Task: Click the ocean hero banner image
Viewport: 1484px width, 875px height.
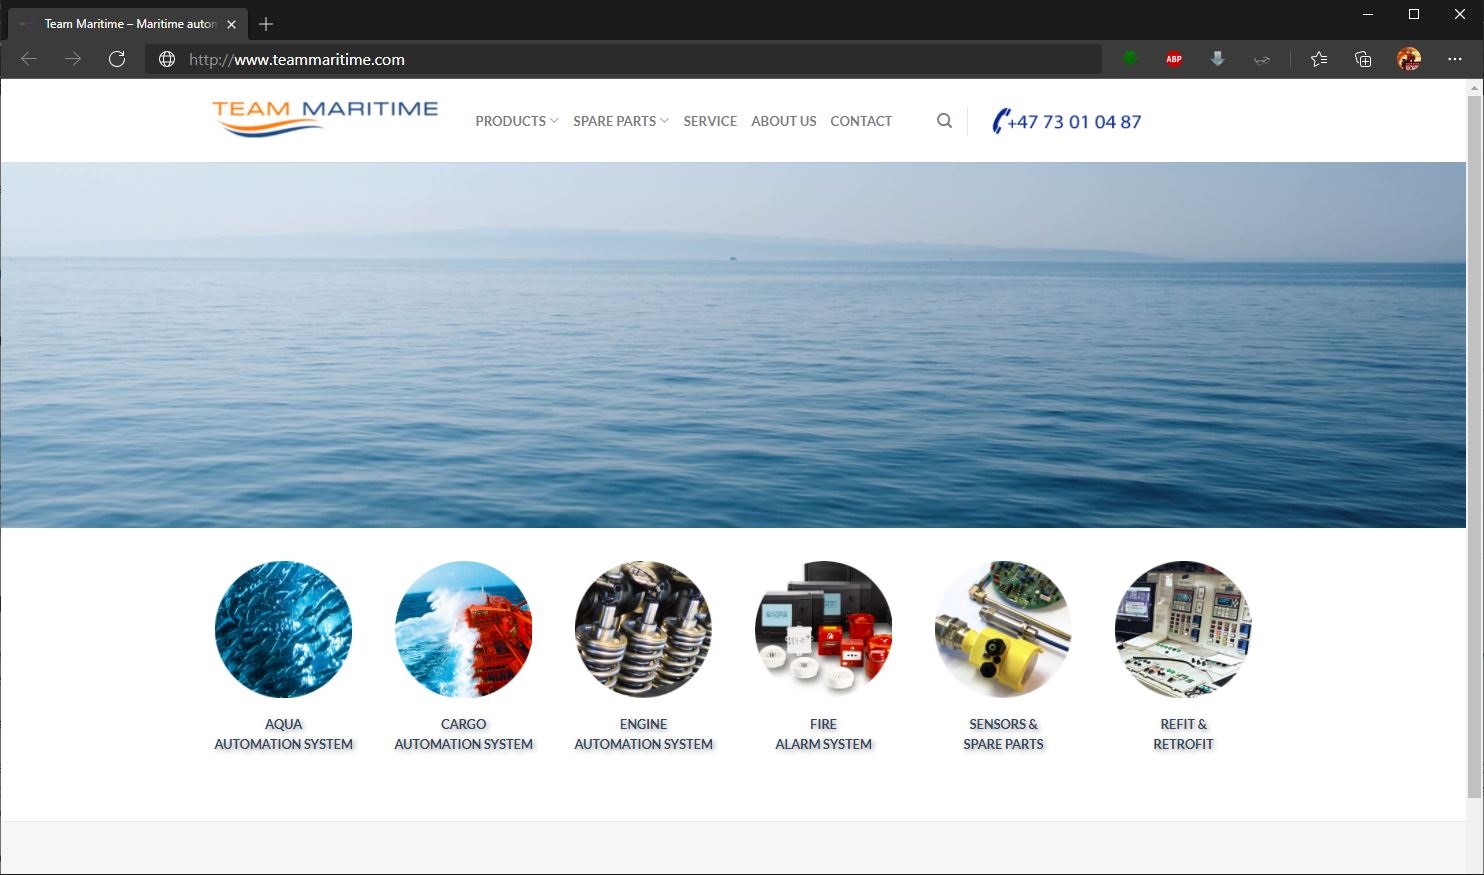Action: click(733, 345)
